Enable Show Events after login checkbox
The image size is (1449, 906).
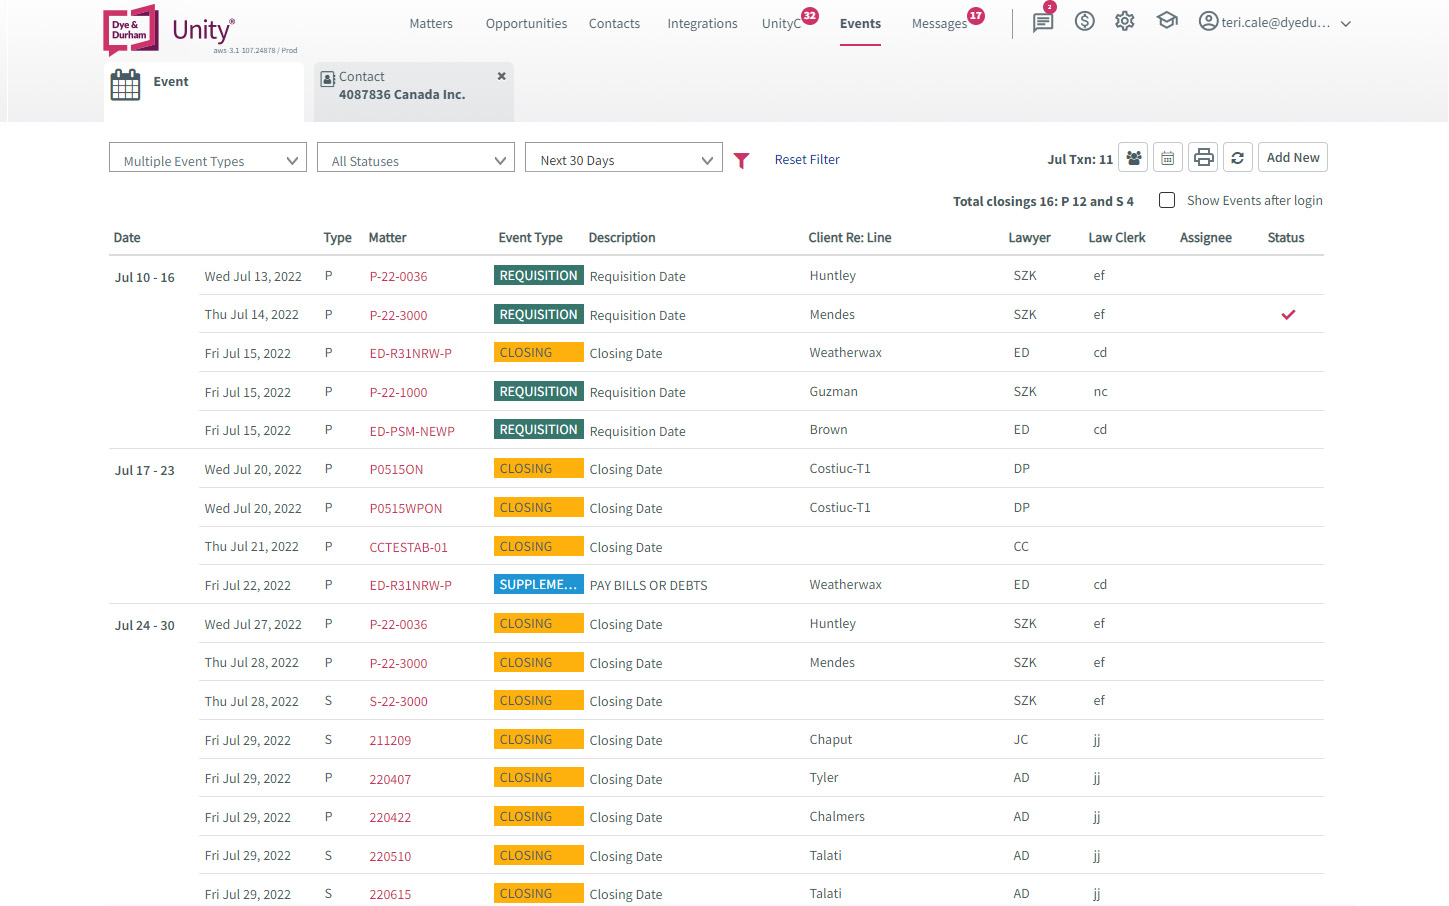(x=1167, y=200)
